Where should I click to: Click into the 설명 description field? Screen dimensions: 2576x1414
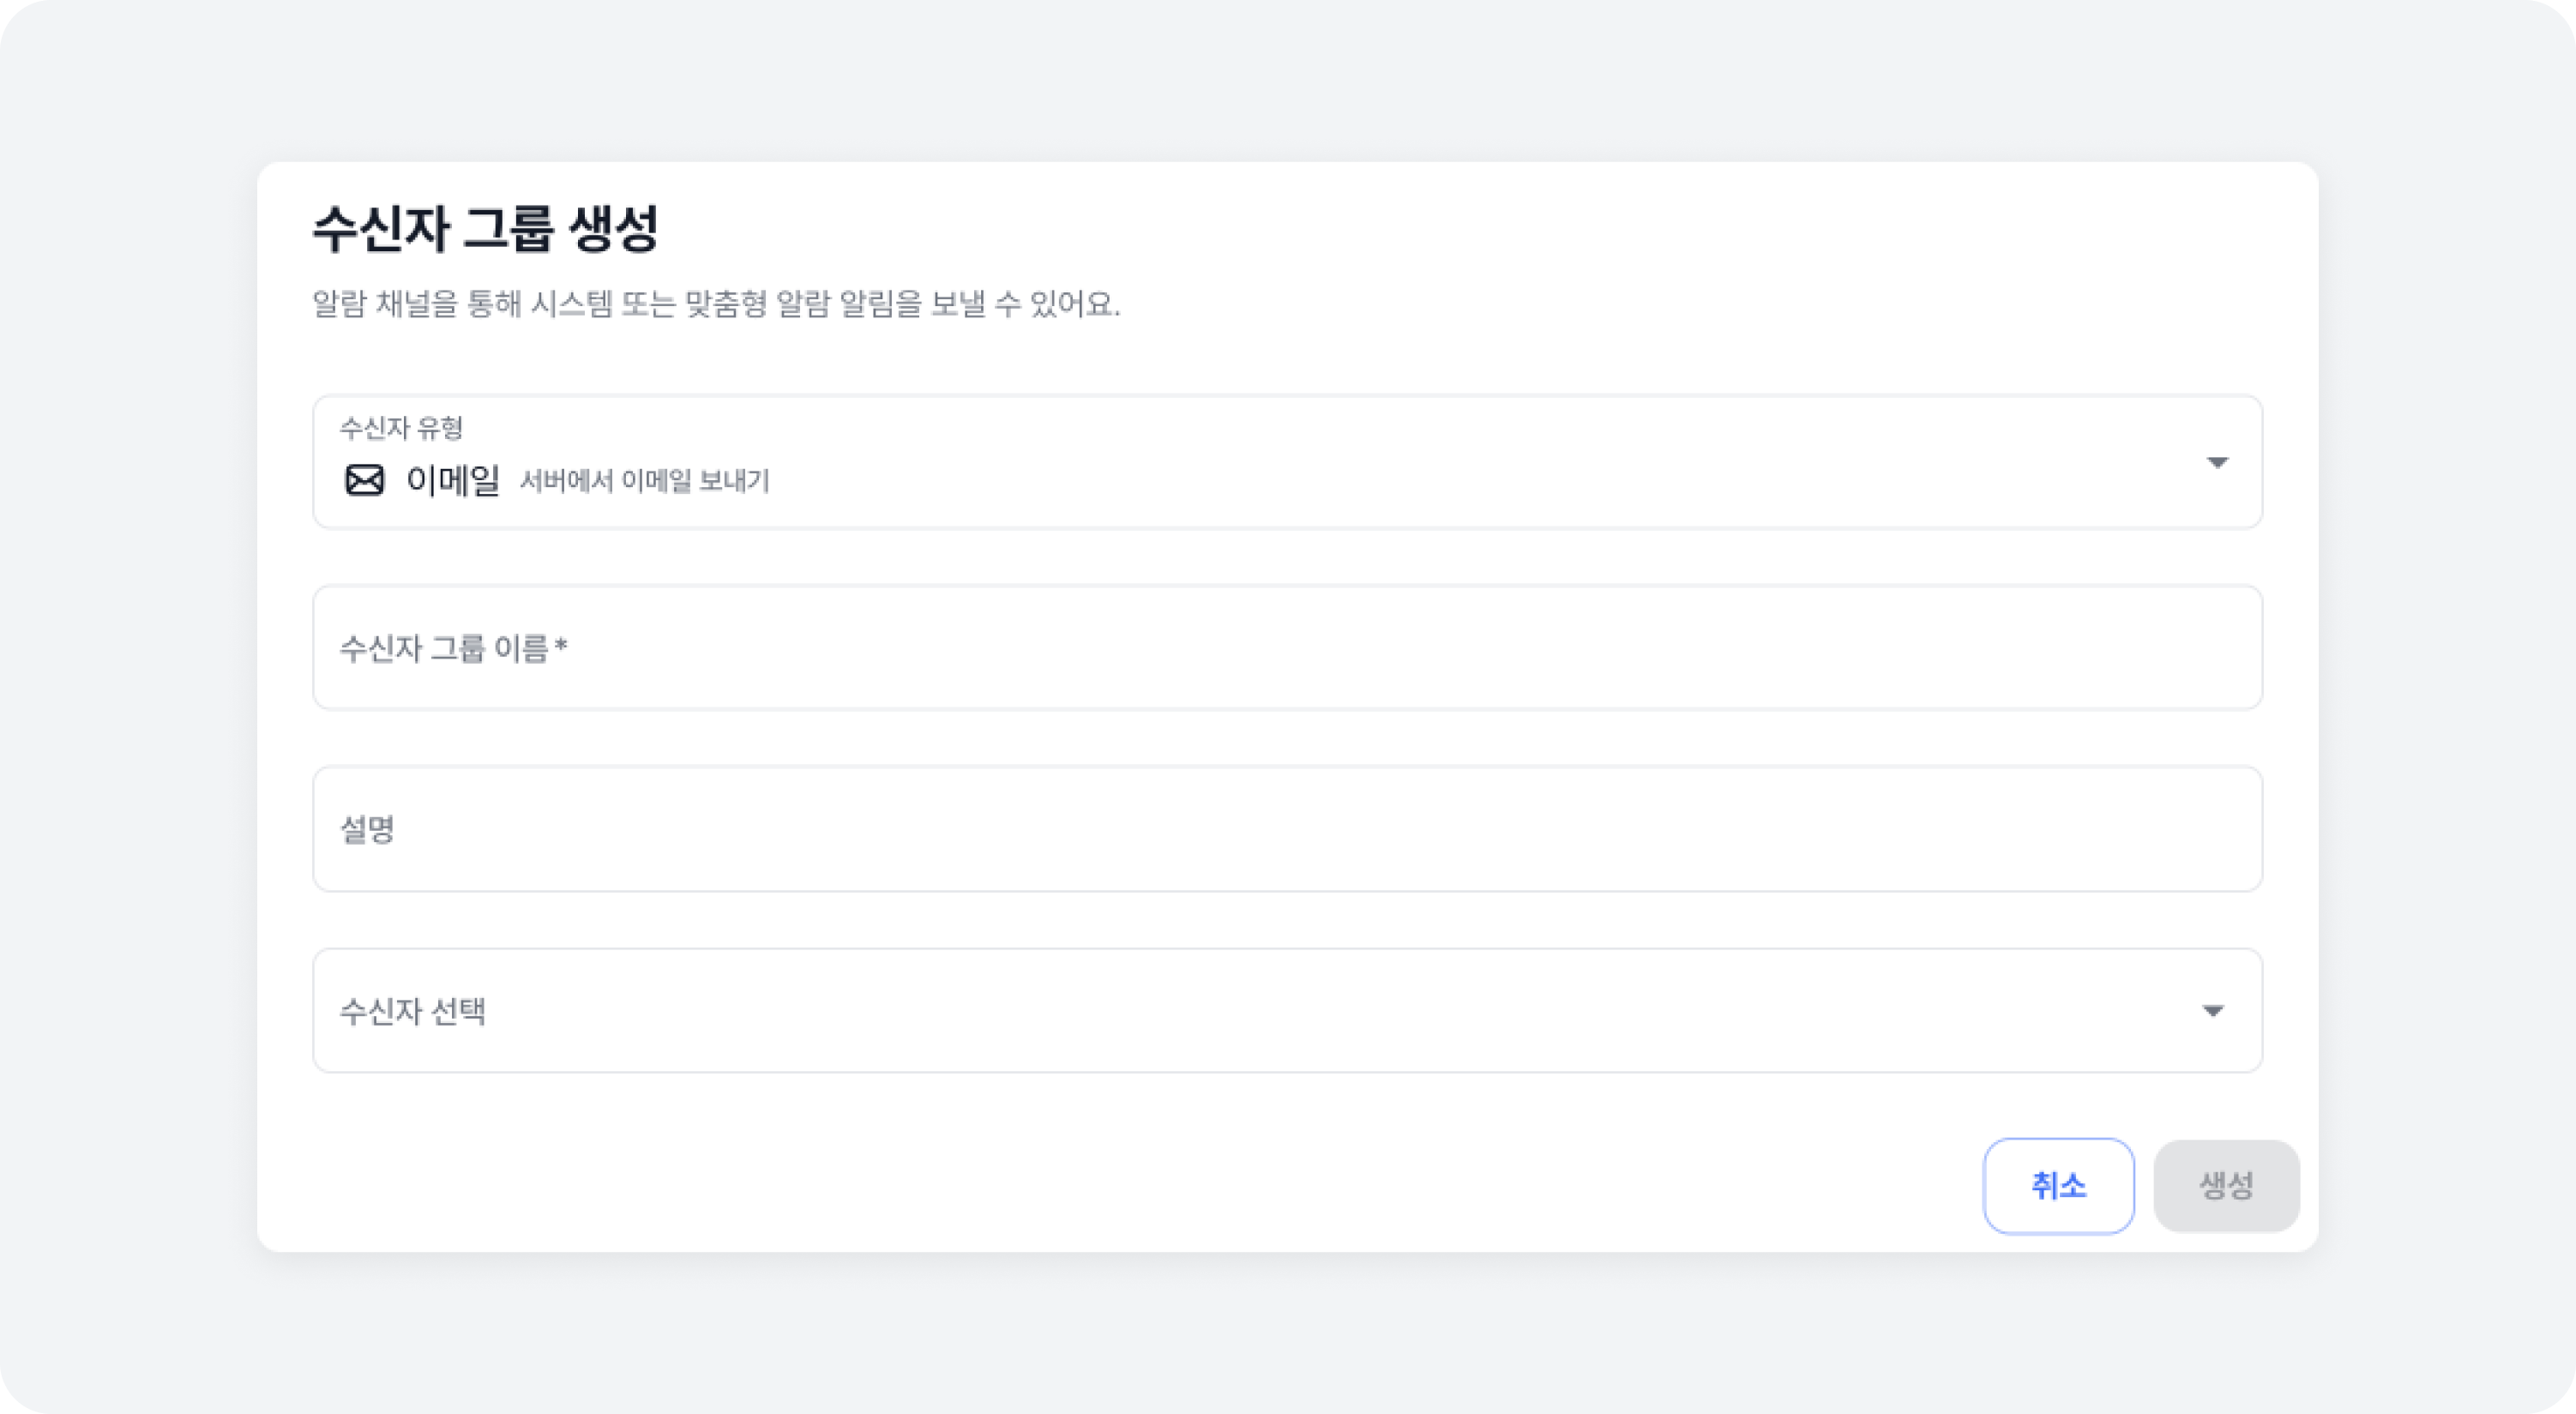tap(1287, 829)
